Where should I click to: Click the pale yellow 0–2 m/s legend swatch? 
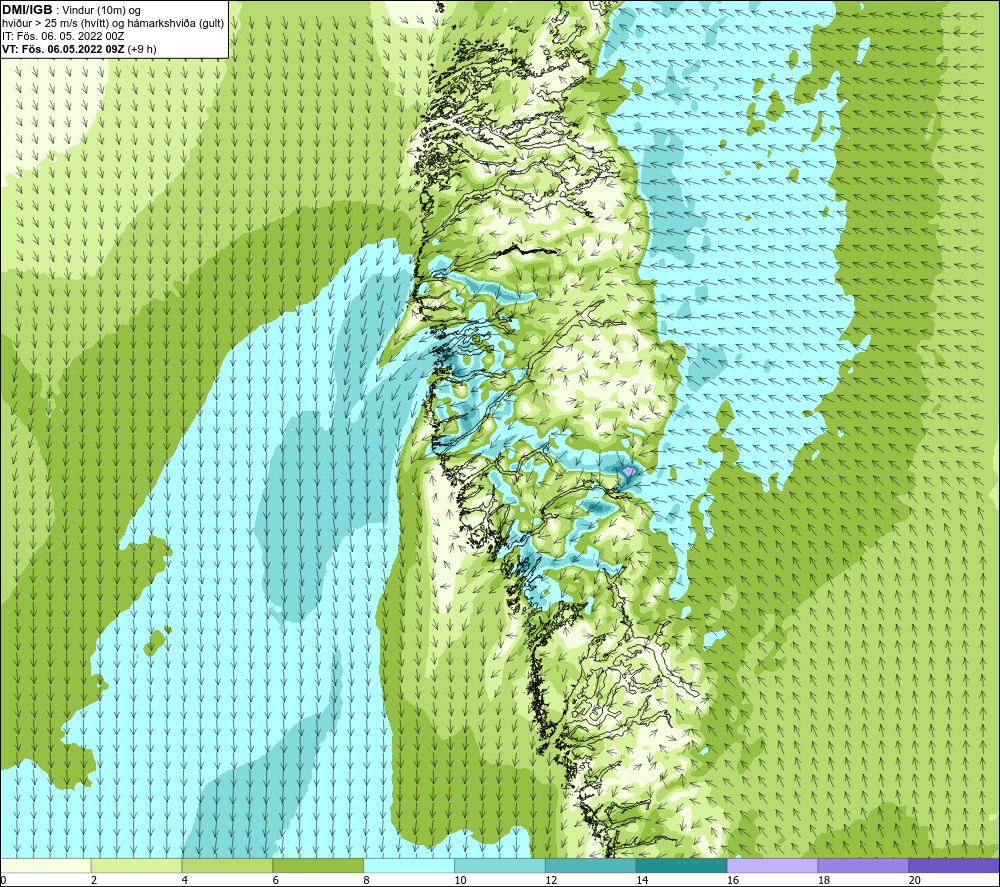coord(45,865)
